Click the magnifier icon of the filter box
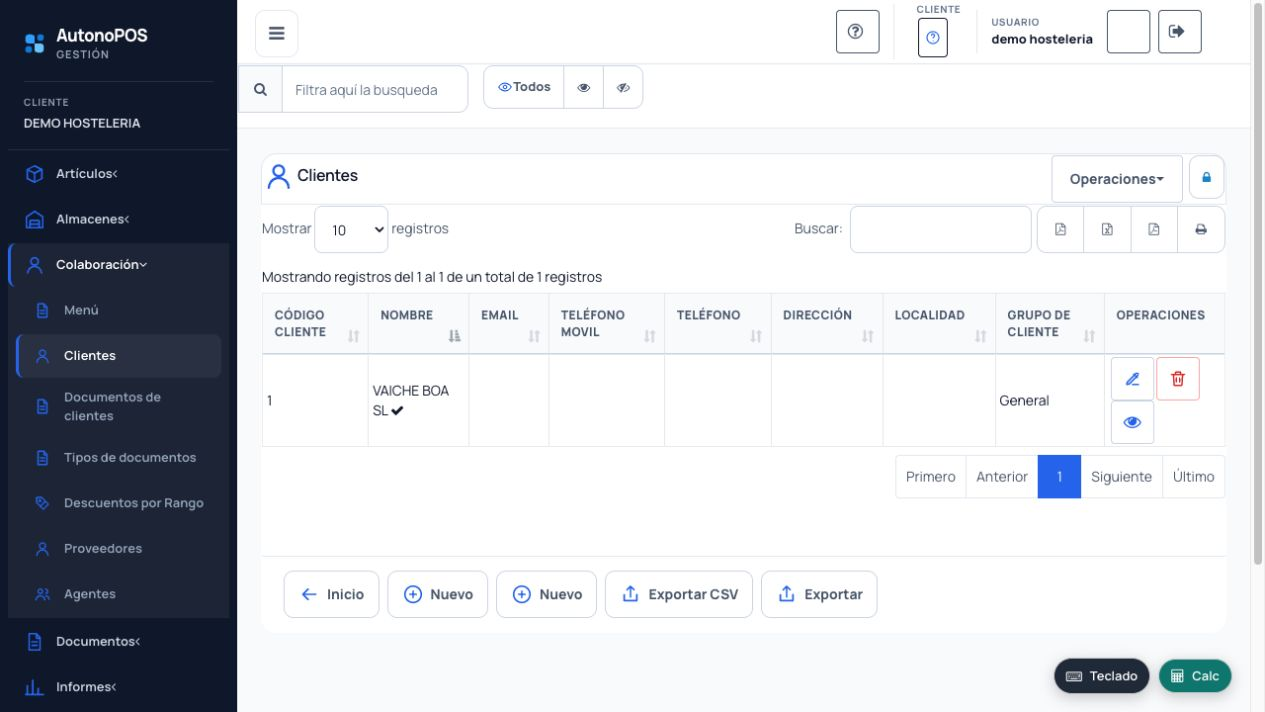The width and height of the screenshot is (1265, 712). click(261, 89)
